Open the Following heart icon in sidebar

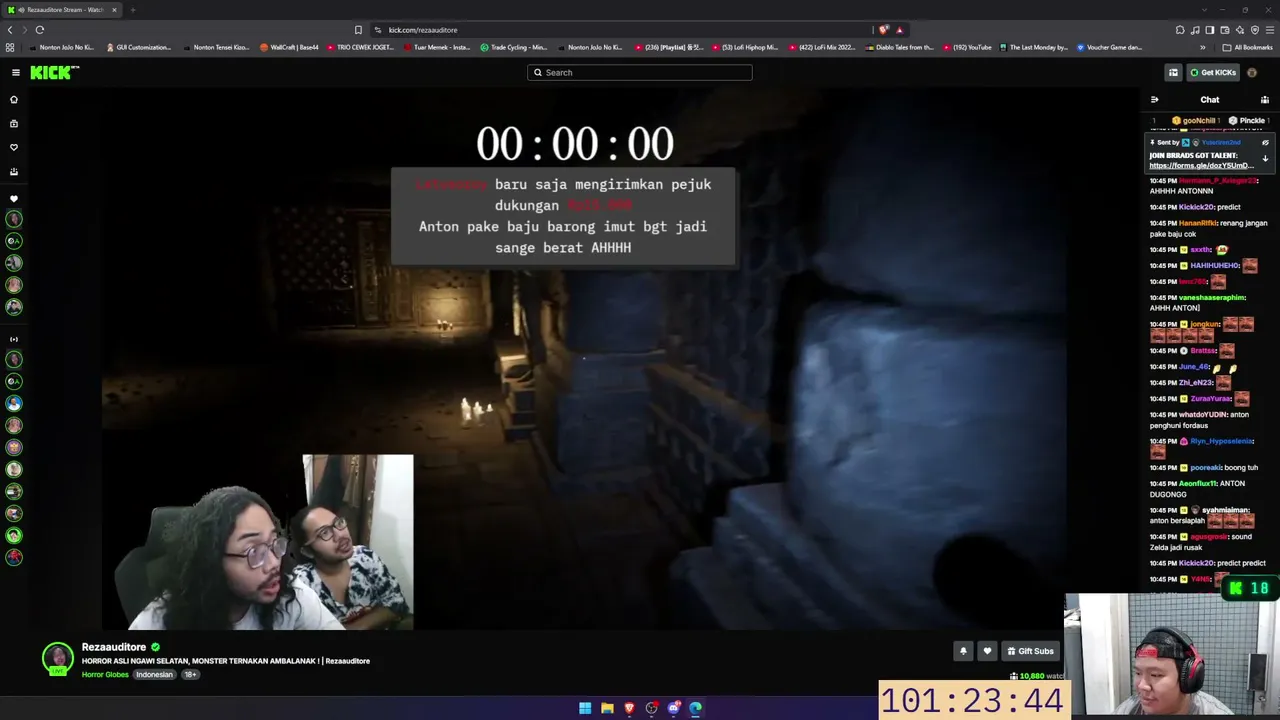tap(14, 147)
